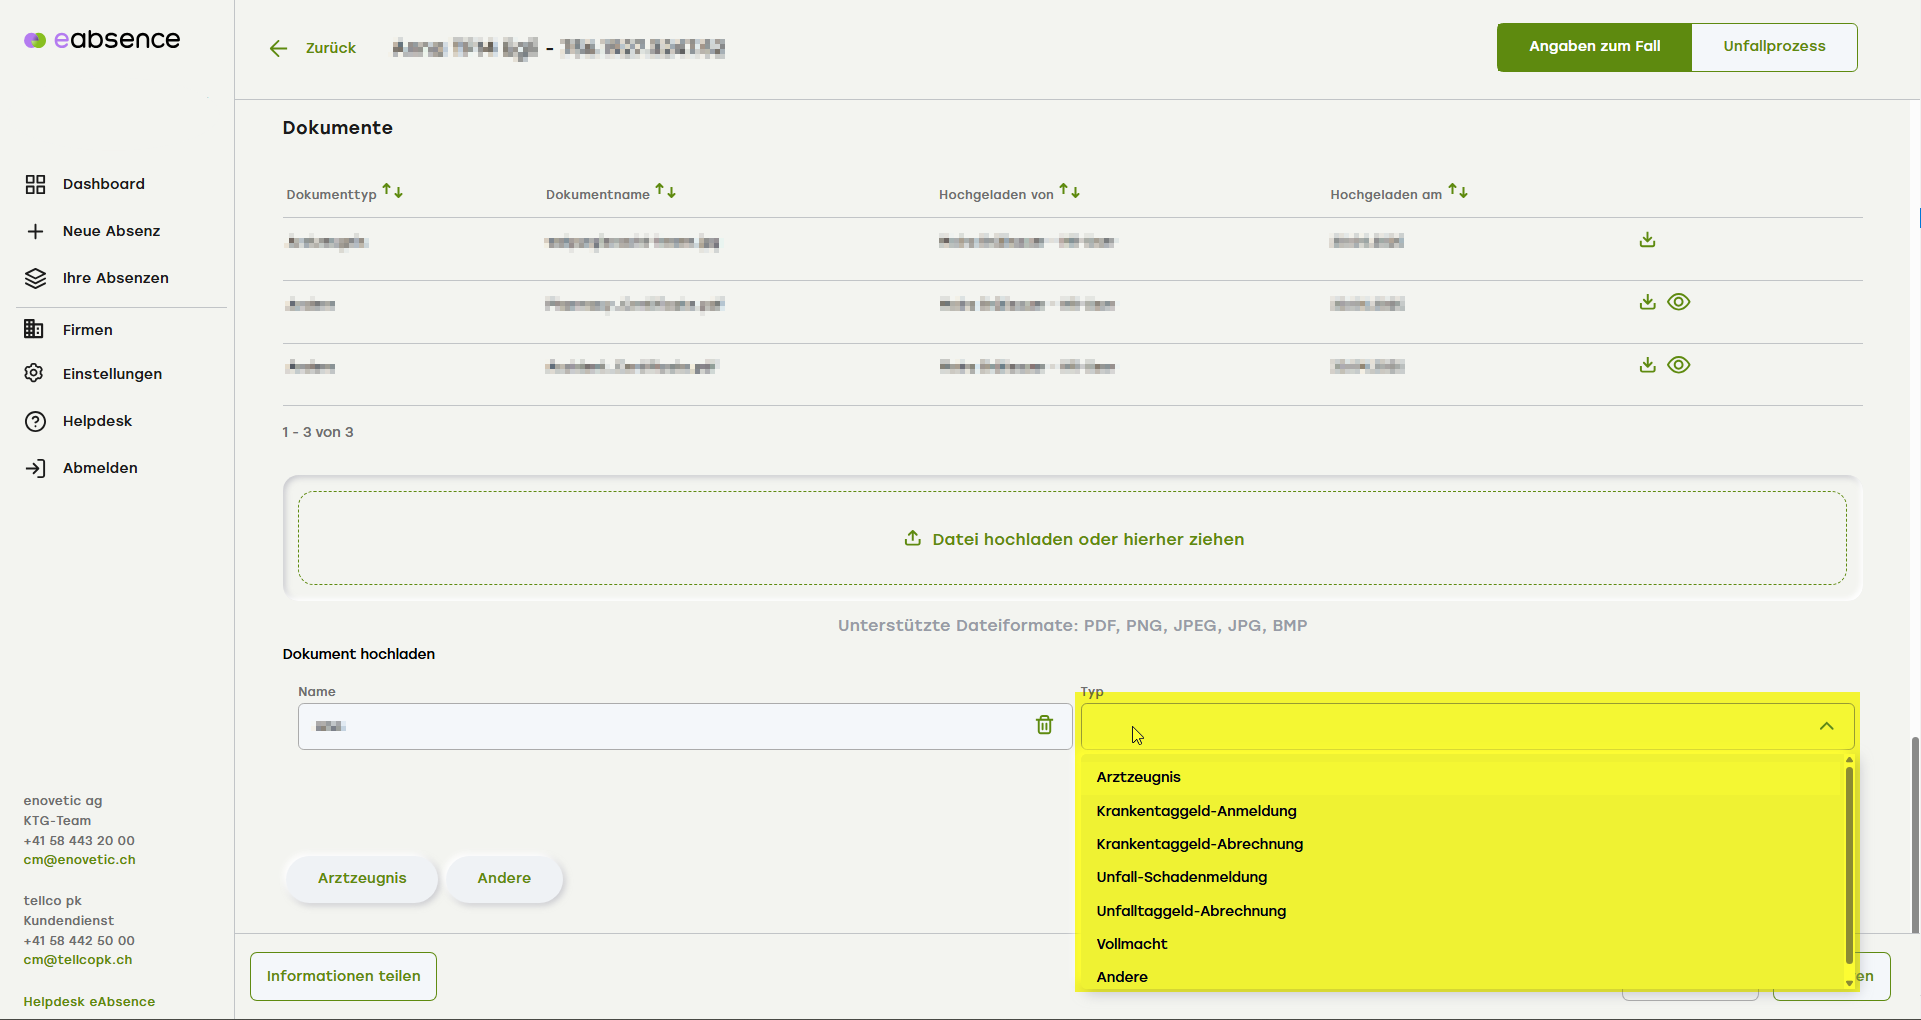This screenshot has height=1020, width=1921.
Task: Sort documents by Hochgeladen am
Action: (x=1458, y=192)
